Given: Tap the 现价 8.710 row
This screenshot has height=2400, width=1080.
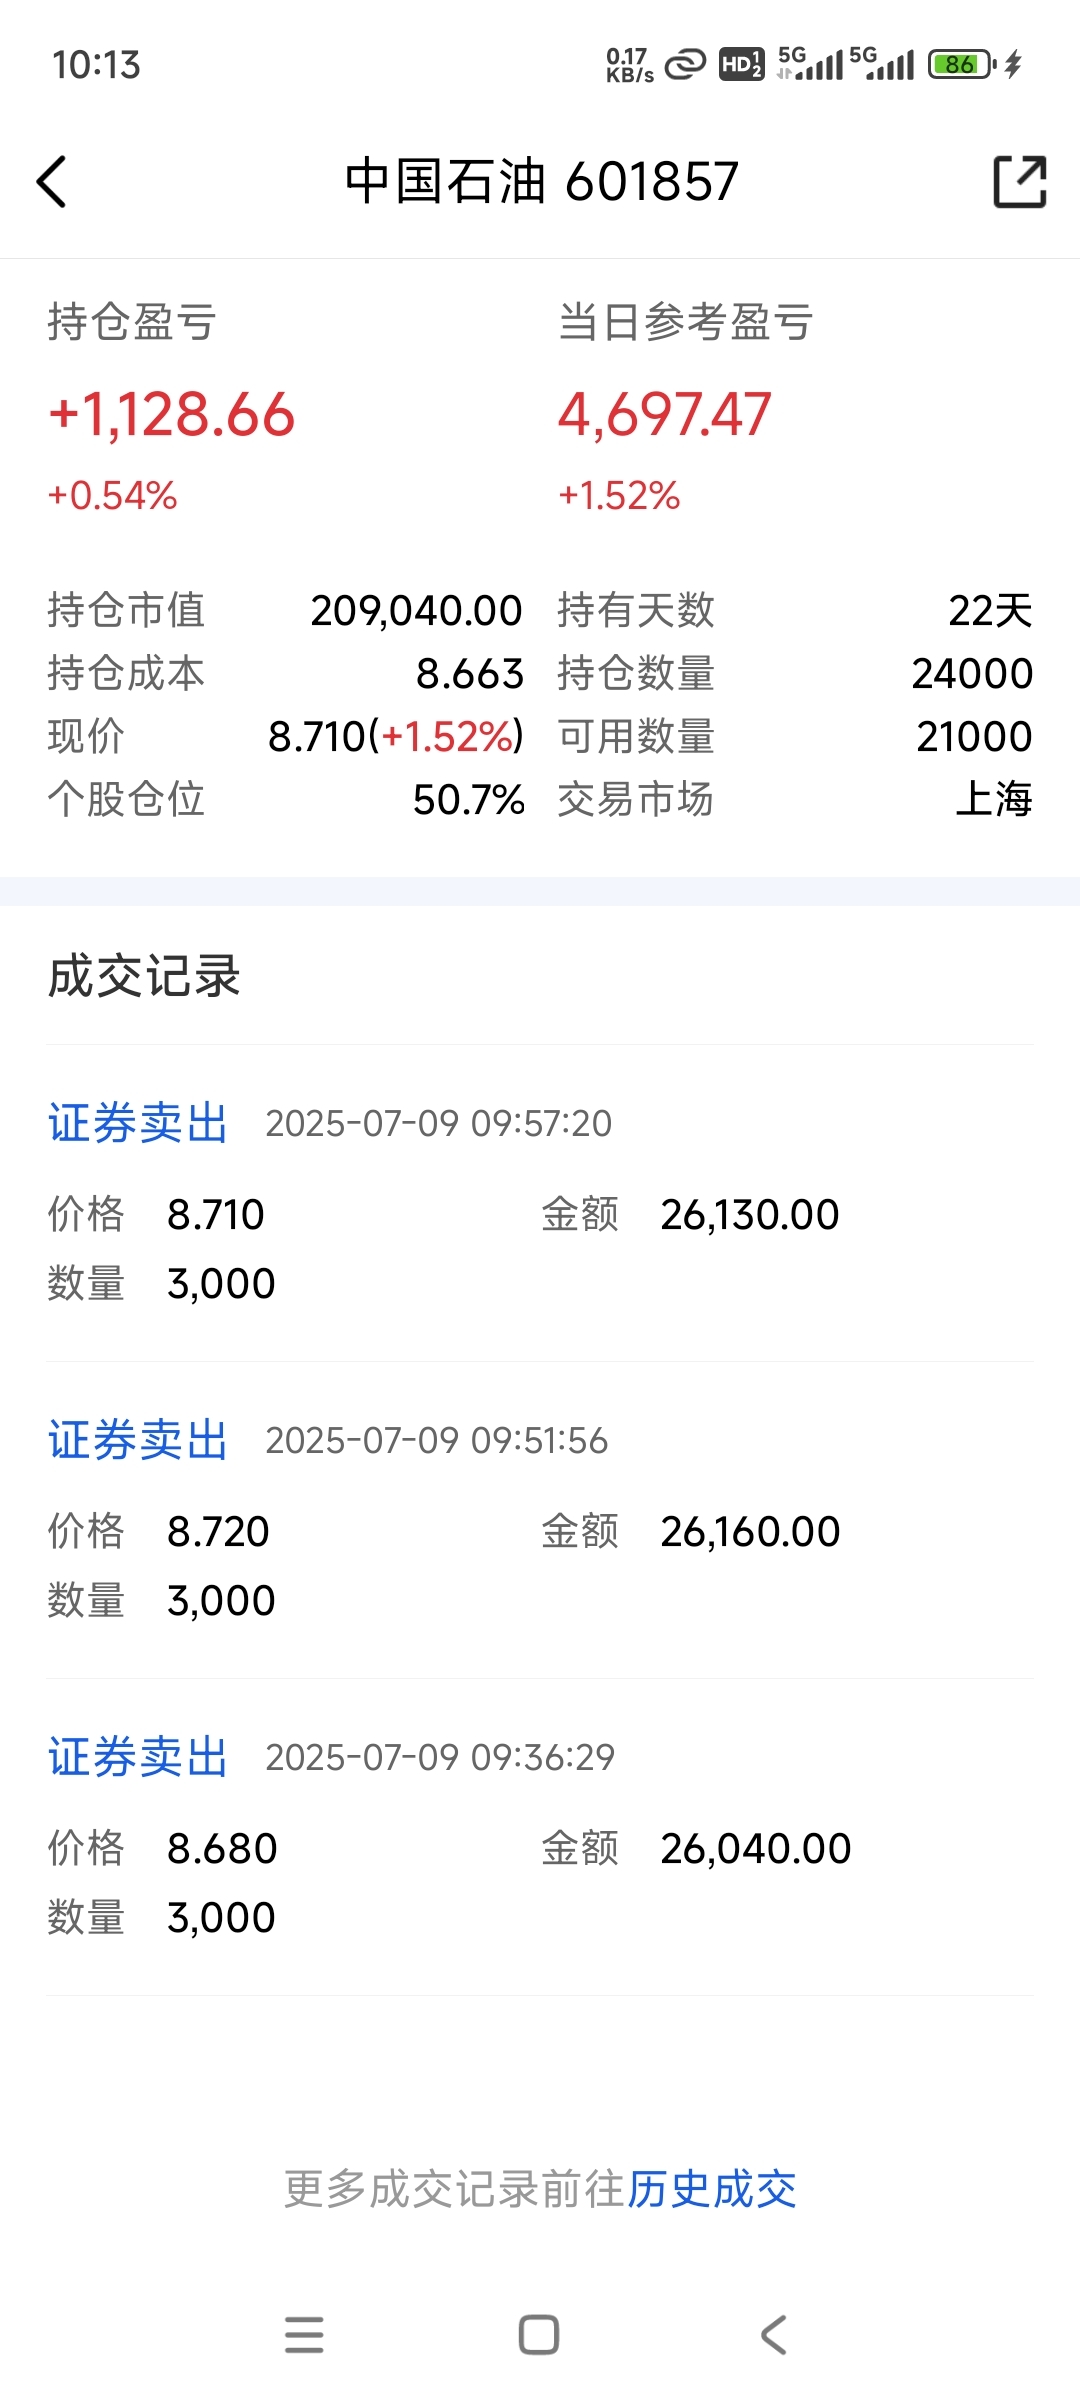Looking at the screenshot, I should [286, 737].
